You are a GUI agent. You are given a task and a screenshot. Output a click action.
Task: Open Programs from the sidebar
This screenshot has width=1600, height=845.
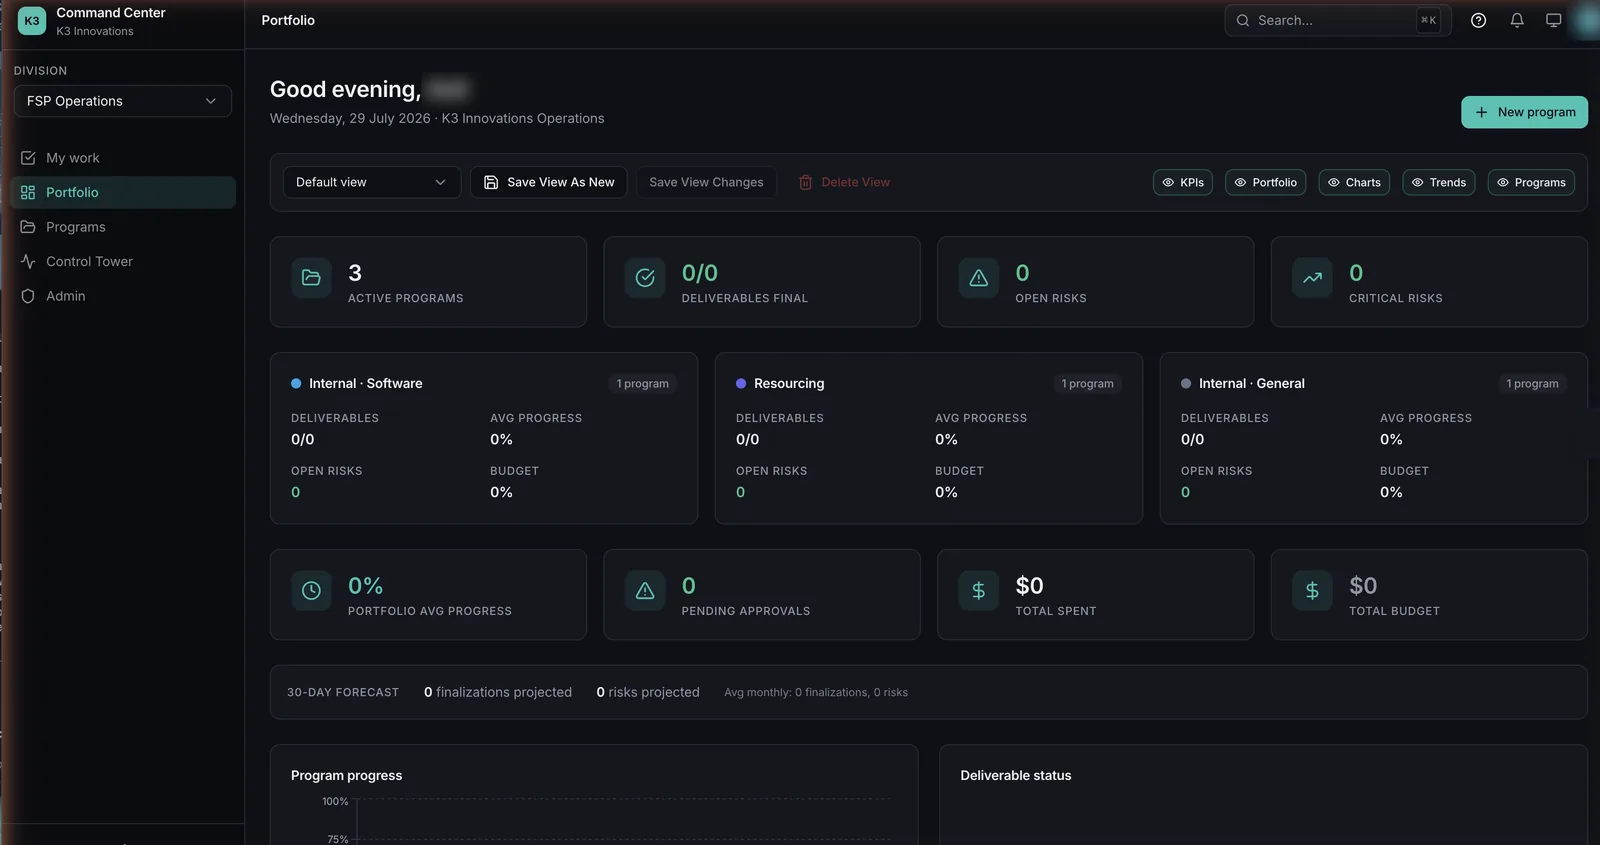123,227
